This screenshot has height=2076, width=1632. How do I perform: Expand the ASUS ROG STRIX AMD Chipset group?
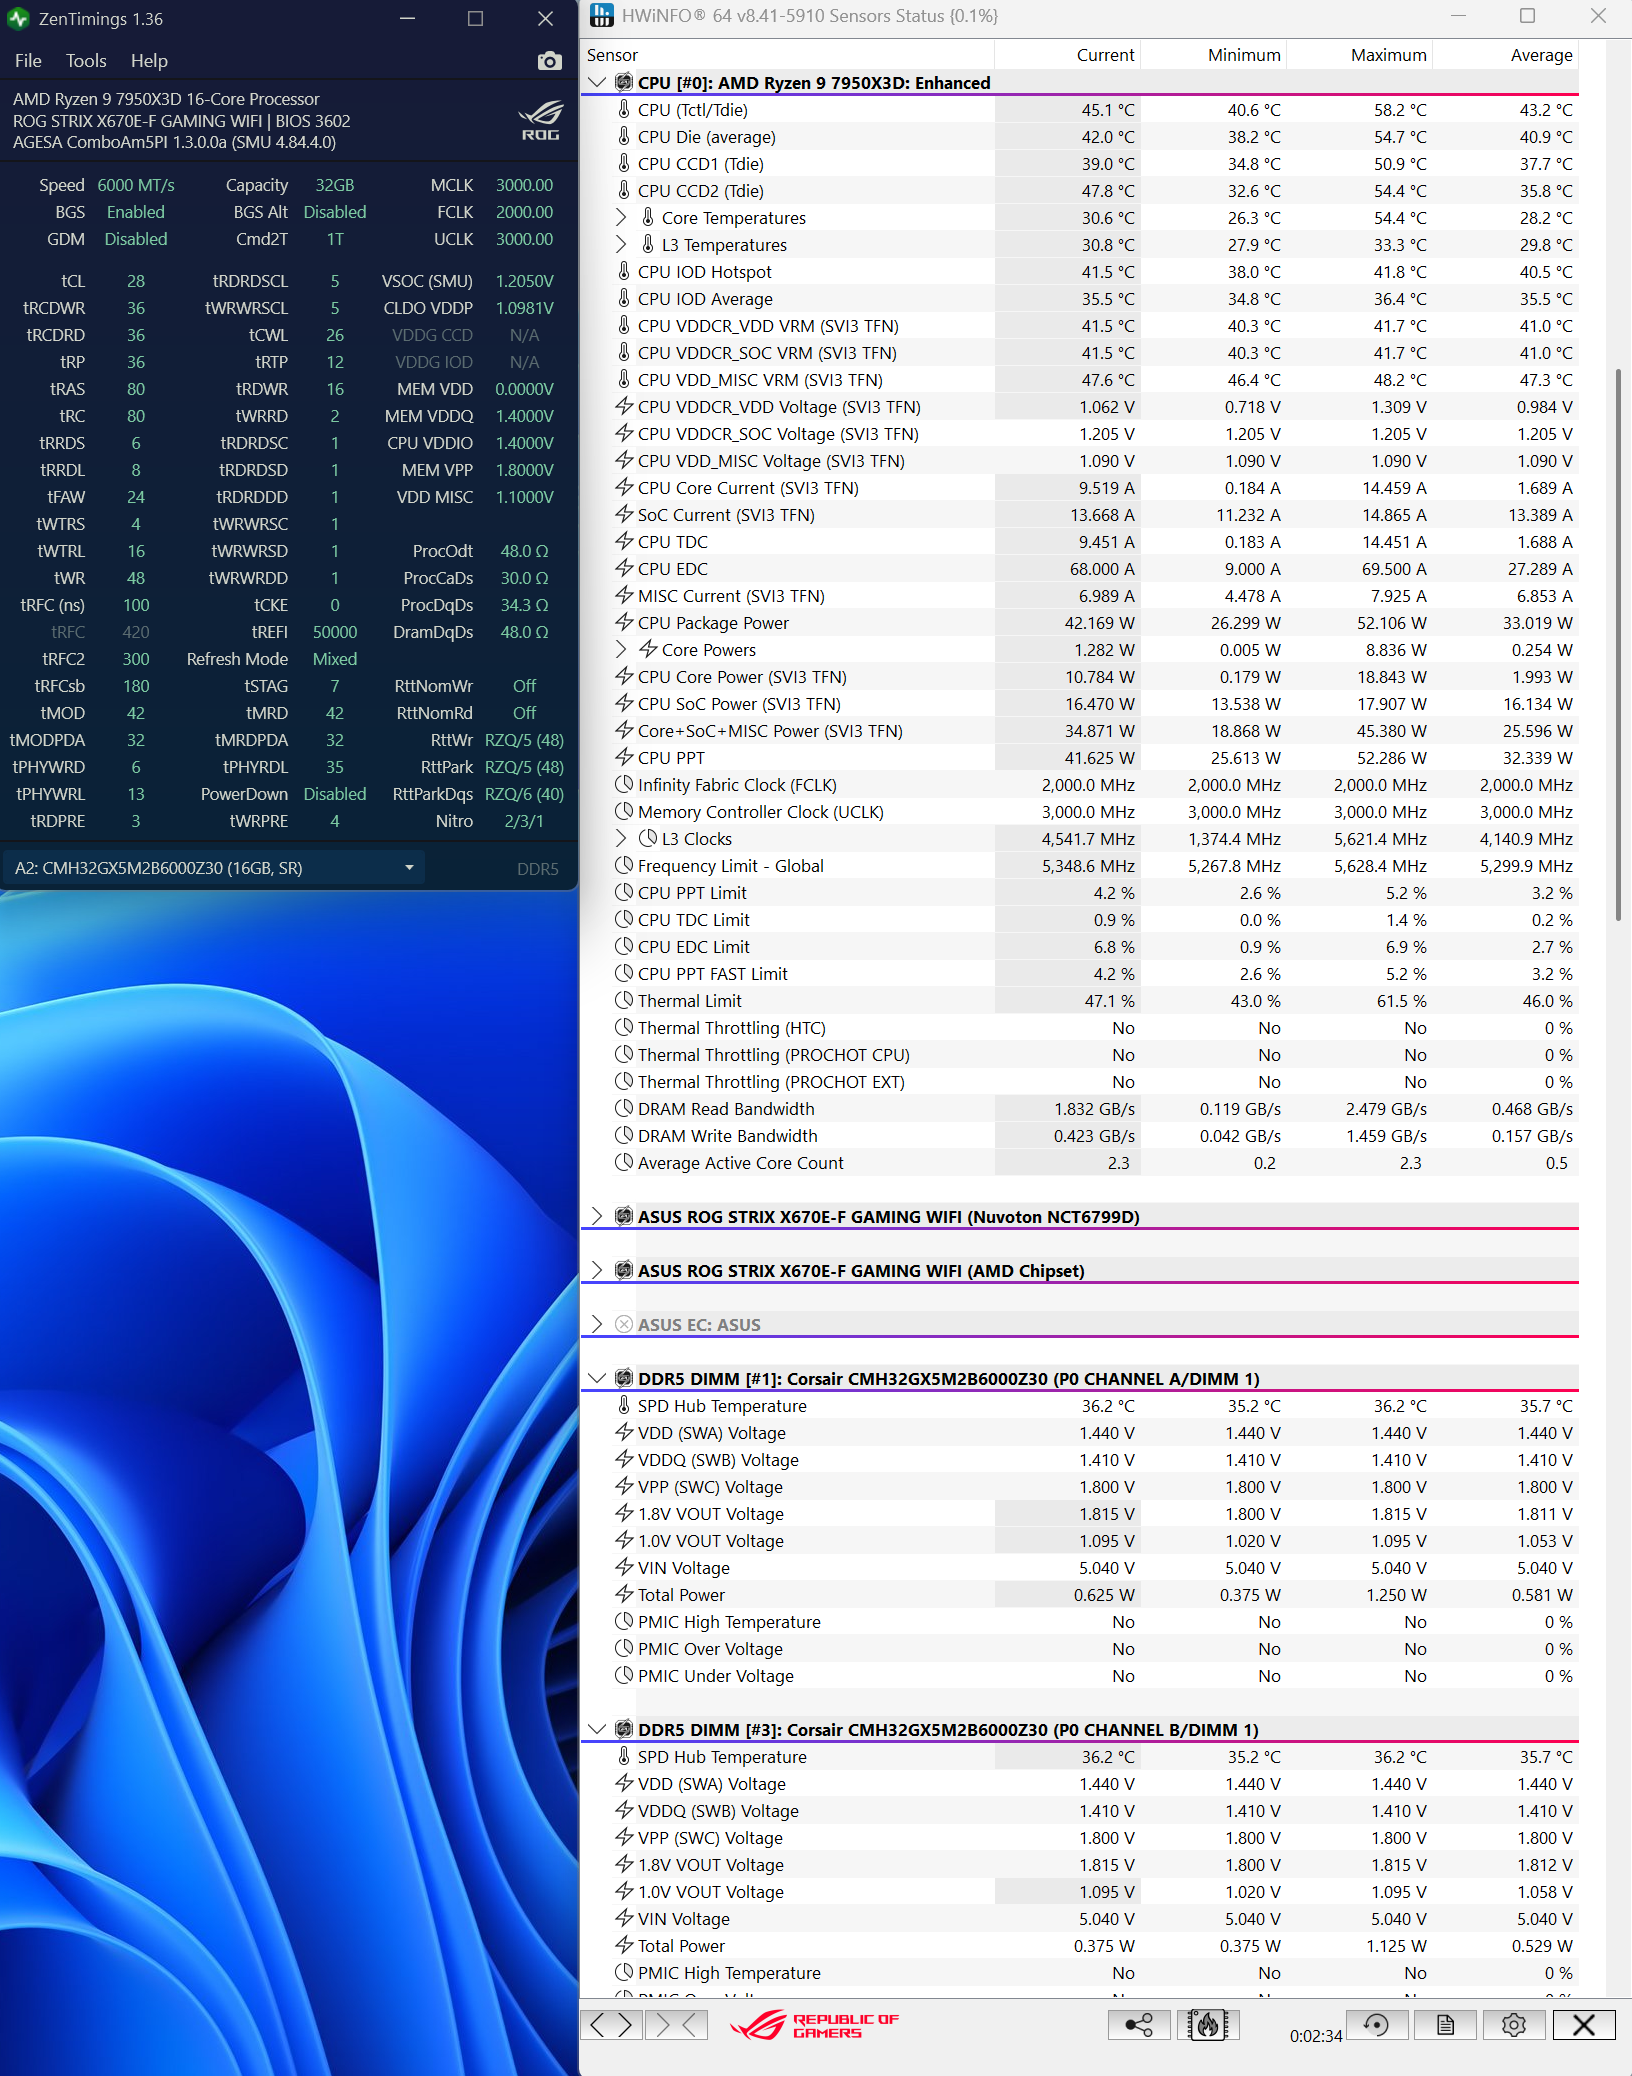point(597,1270)
